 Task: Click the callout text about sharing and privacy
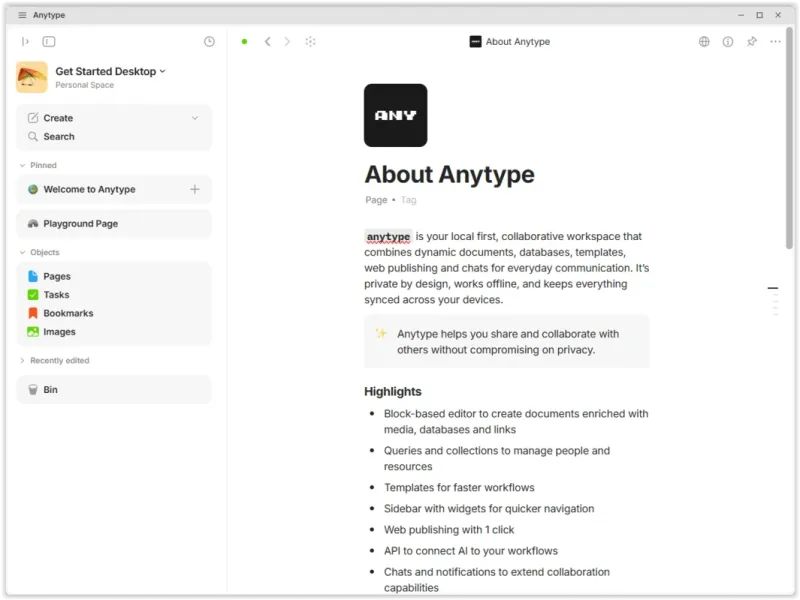(x=508, y=342)
